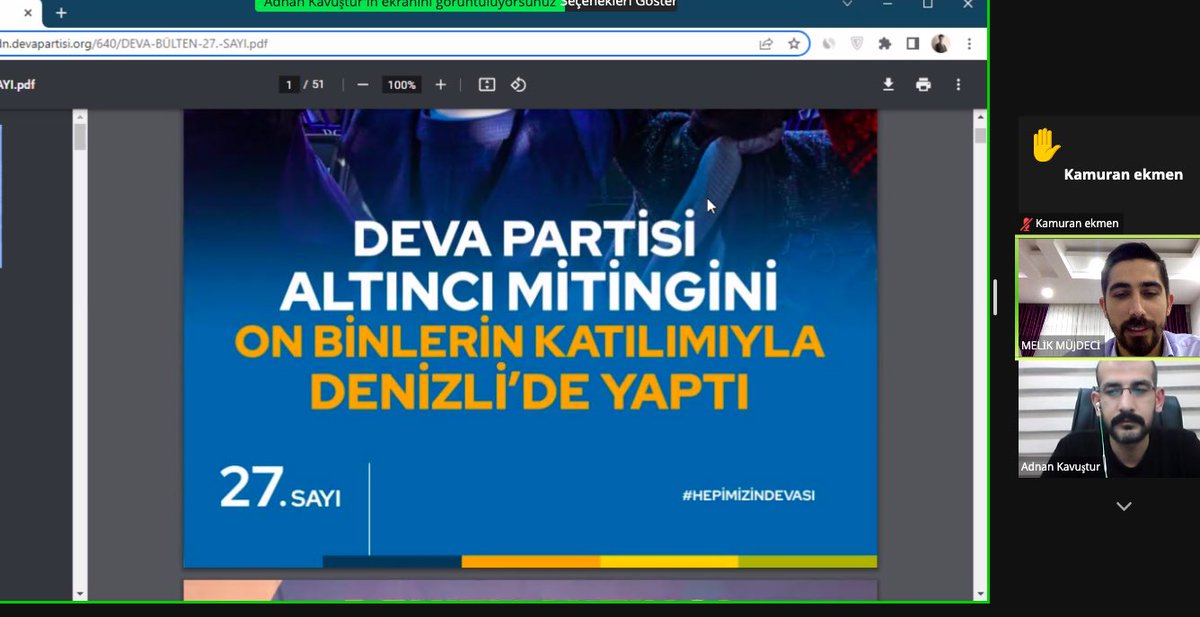This screenshot has height=617, width=1200.
Task: Print the PDF document
Action: (x=923, y=85)
